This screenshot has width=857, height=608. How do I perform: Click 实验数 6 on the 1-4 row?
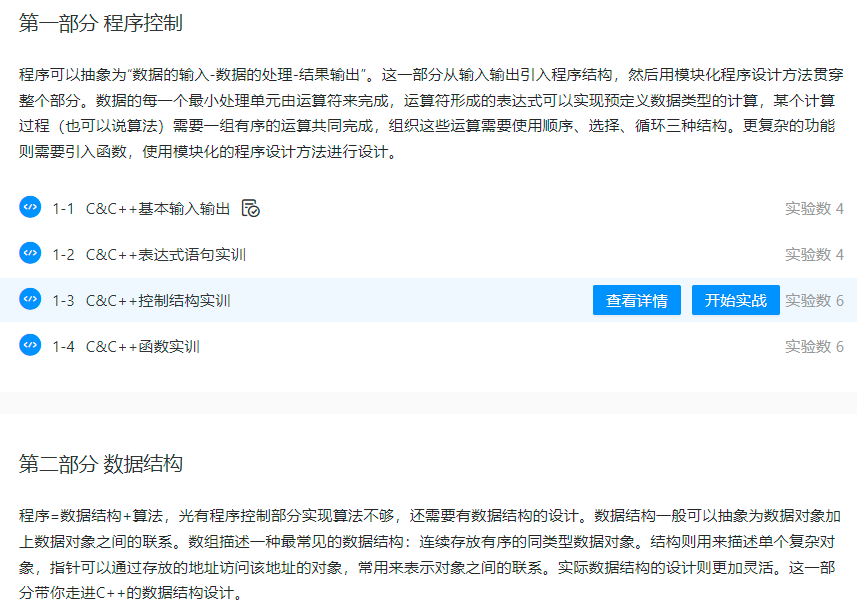[x=814, y=347]
